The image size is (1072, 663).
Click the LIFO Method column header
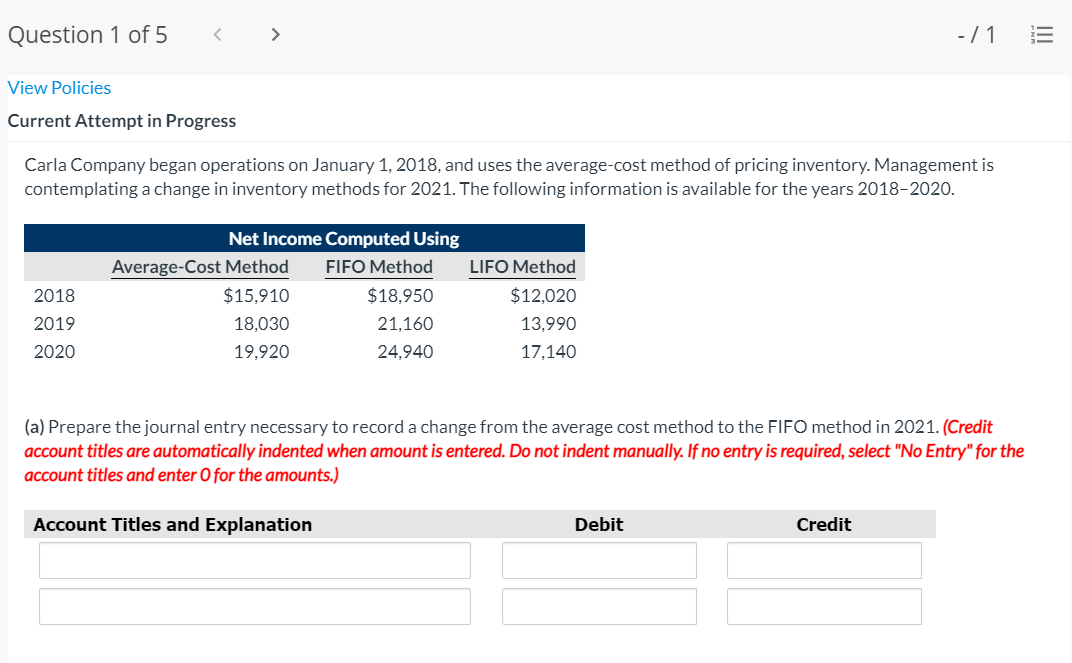(x=522, y=266)
